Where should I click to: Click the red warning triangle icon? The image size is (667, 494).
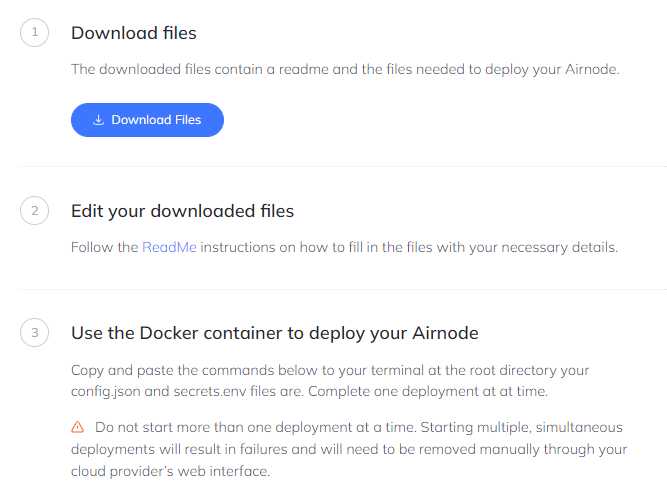(x=78, y=427)
